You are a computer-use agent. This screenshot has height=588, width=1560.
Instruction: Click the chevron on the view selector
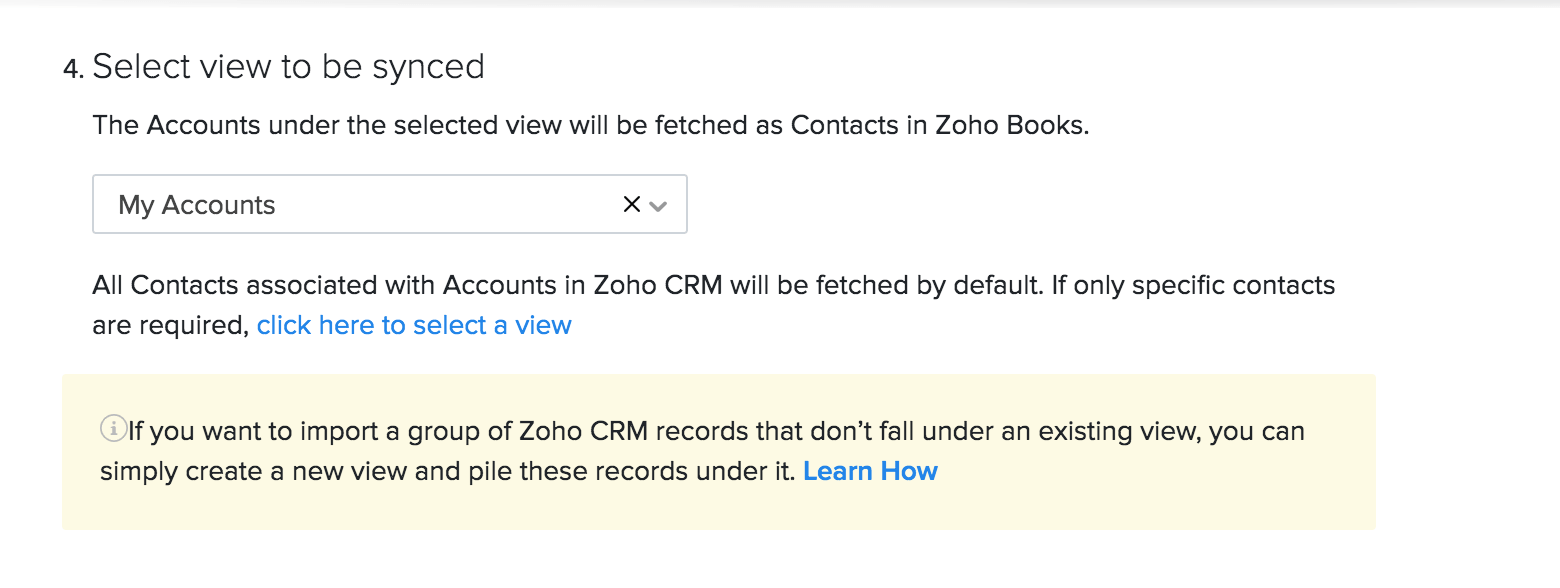point(659,205)
